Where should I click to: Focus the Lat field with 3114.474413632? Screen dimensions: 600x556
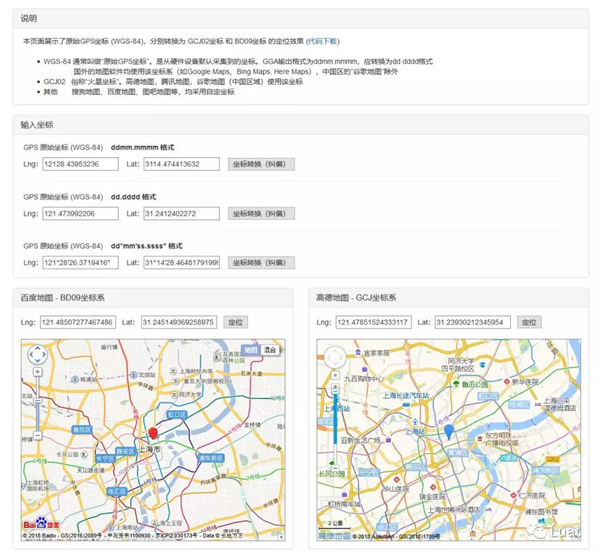pos(181,164)
